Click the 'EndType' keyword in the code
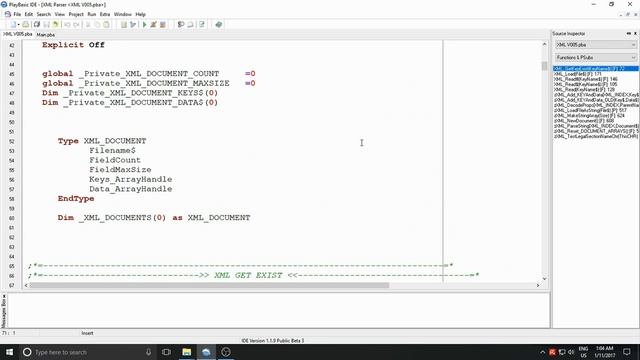This screenshot has width=640, height=360. point(76,199)
